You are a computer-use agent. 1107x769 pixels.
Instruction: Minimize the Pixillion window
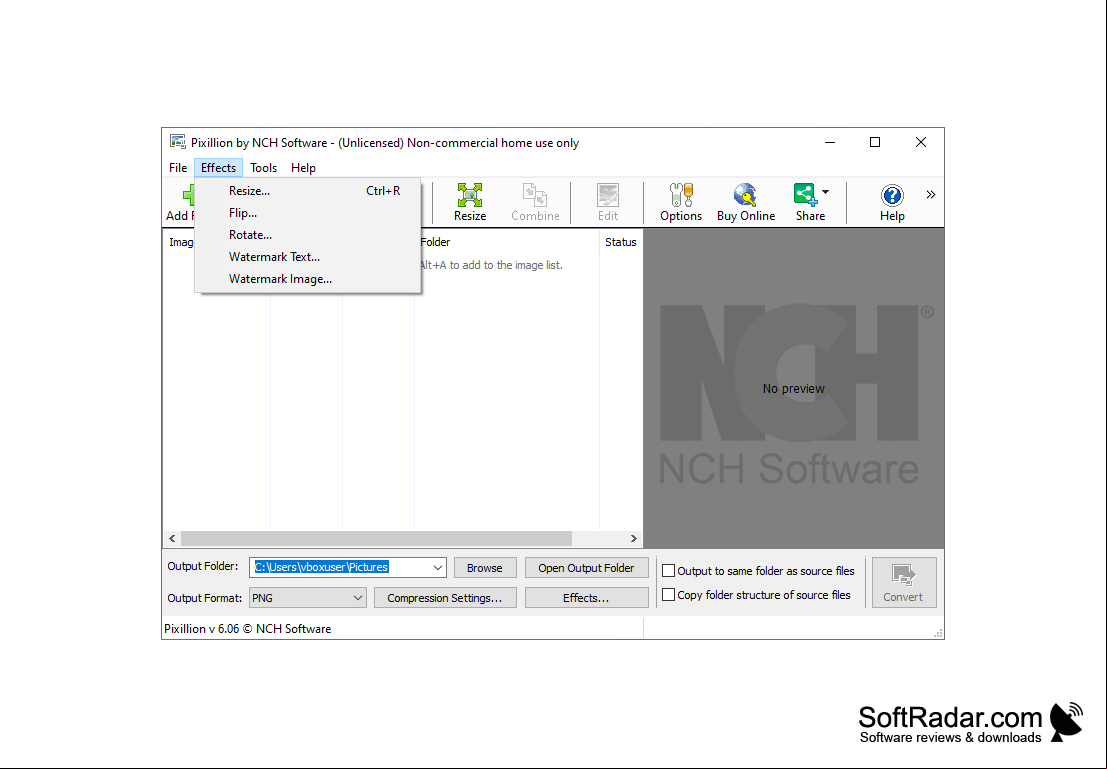point(830,142)
